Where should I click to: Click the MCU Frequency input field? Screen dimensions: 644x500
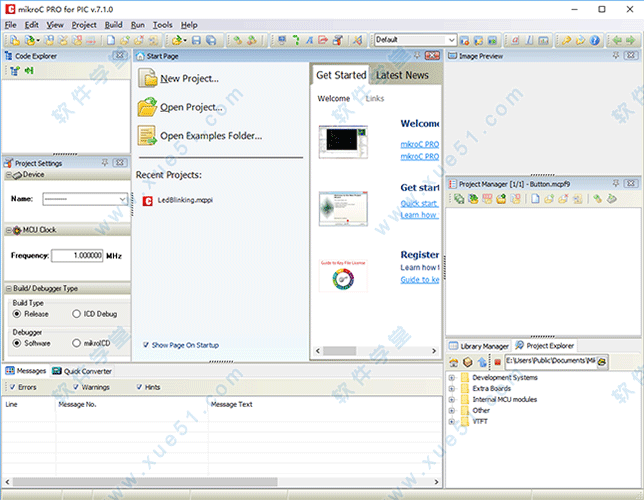(x=77, y=256)
